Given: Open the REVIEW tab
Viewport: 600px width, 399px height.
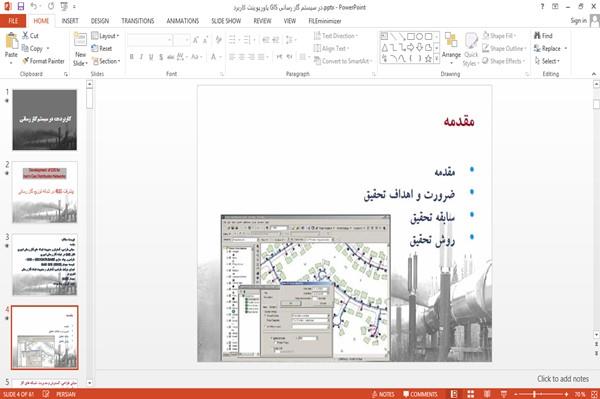Looking at the screenshot, I should point(262,21).
